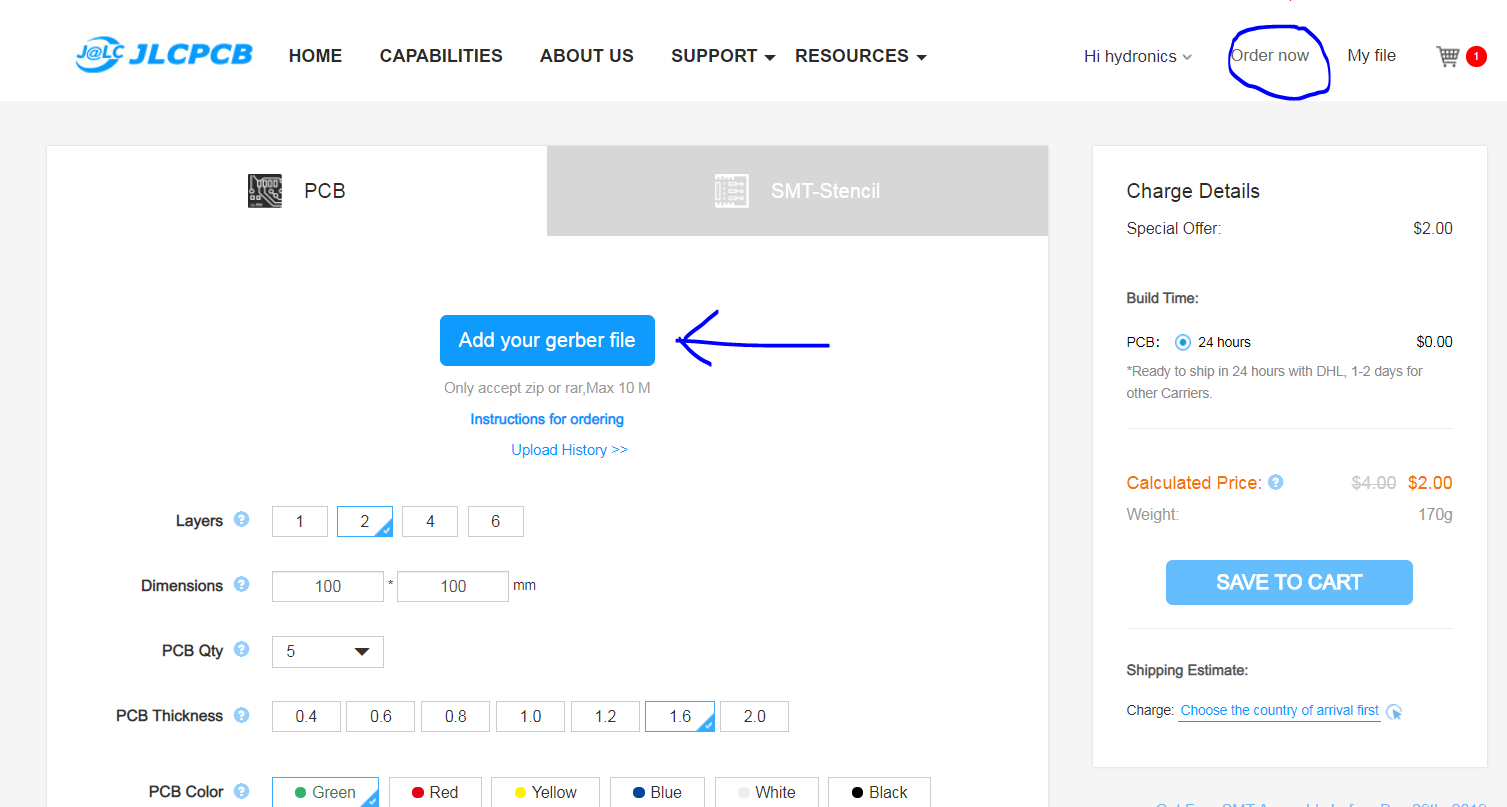Click the JLCPCB logo
The image size is (1507, 807).
point(164,55)
